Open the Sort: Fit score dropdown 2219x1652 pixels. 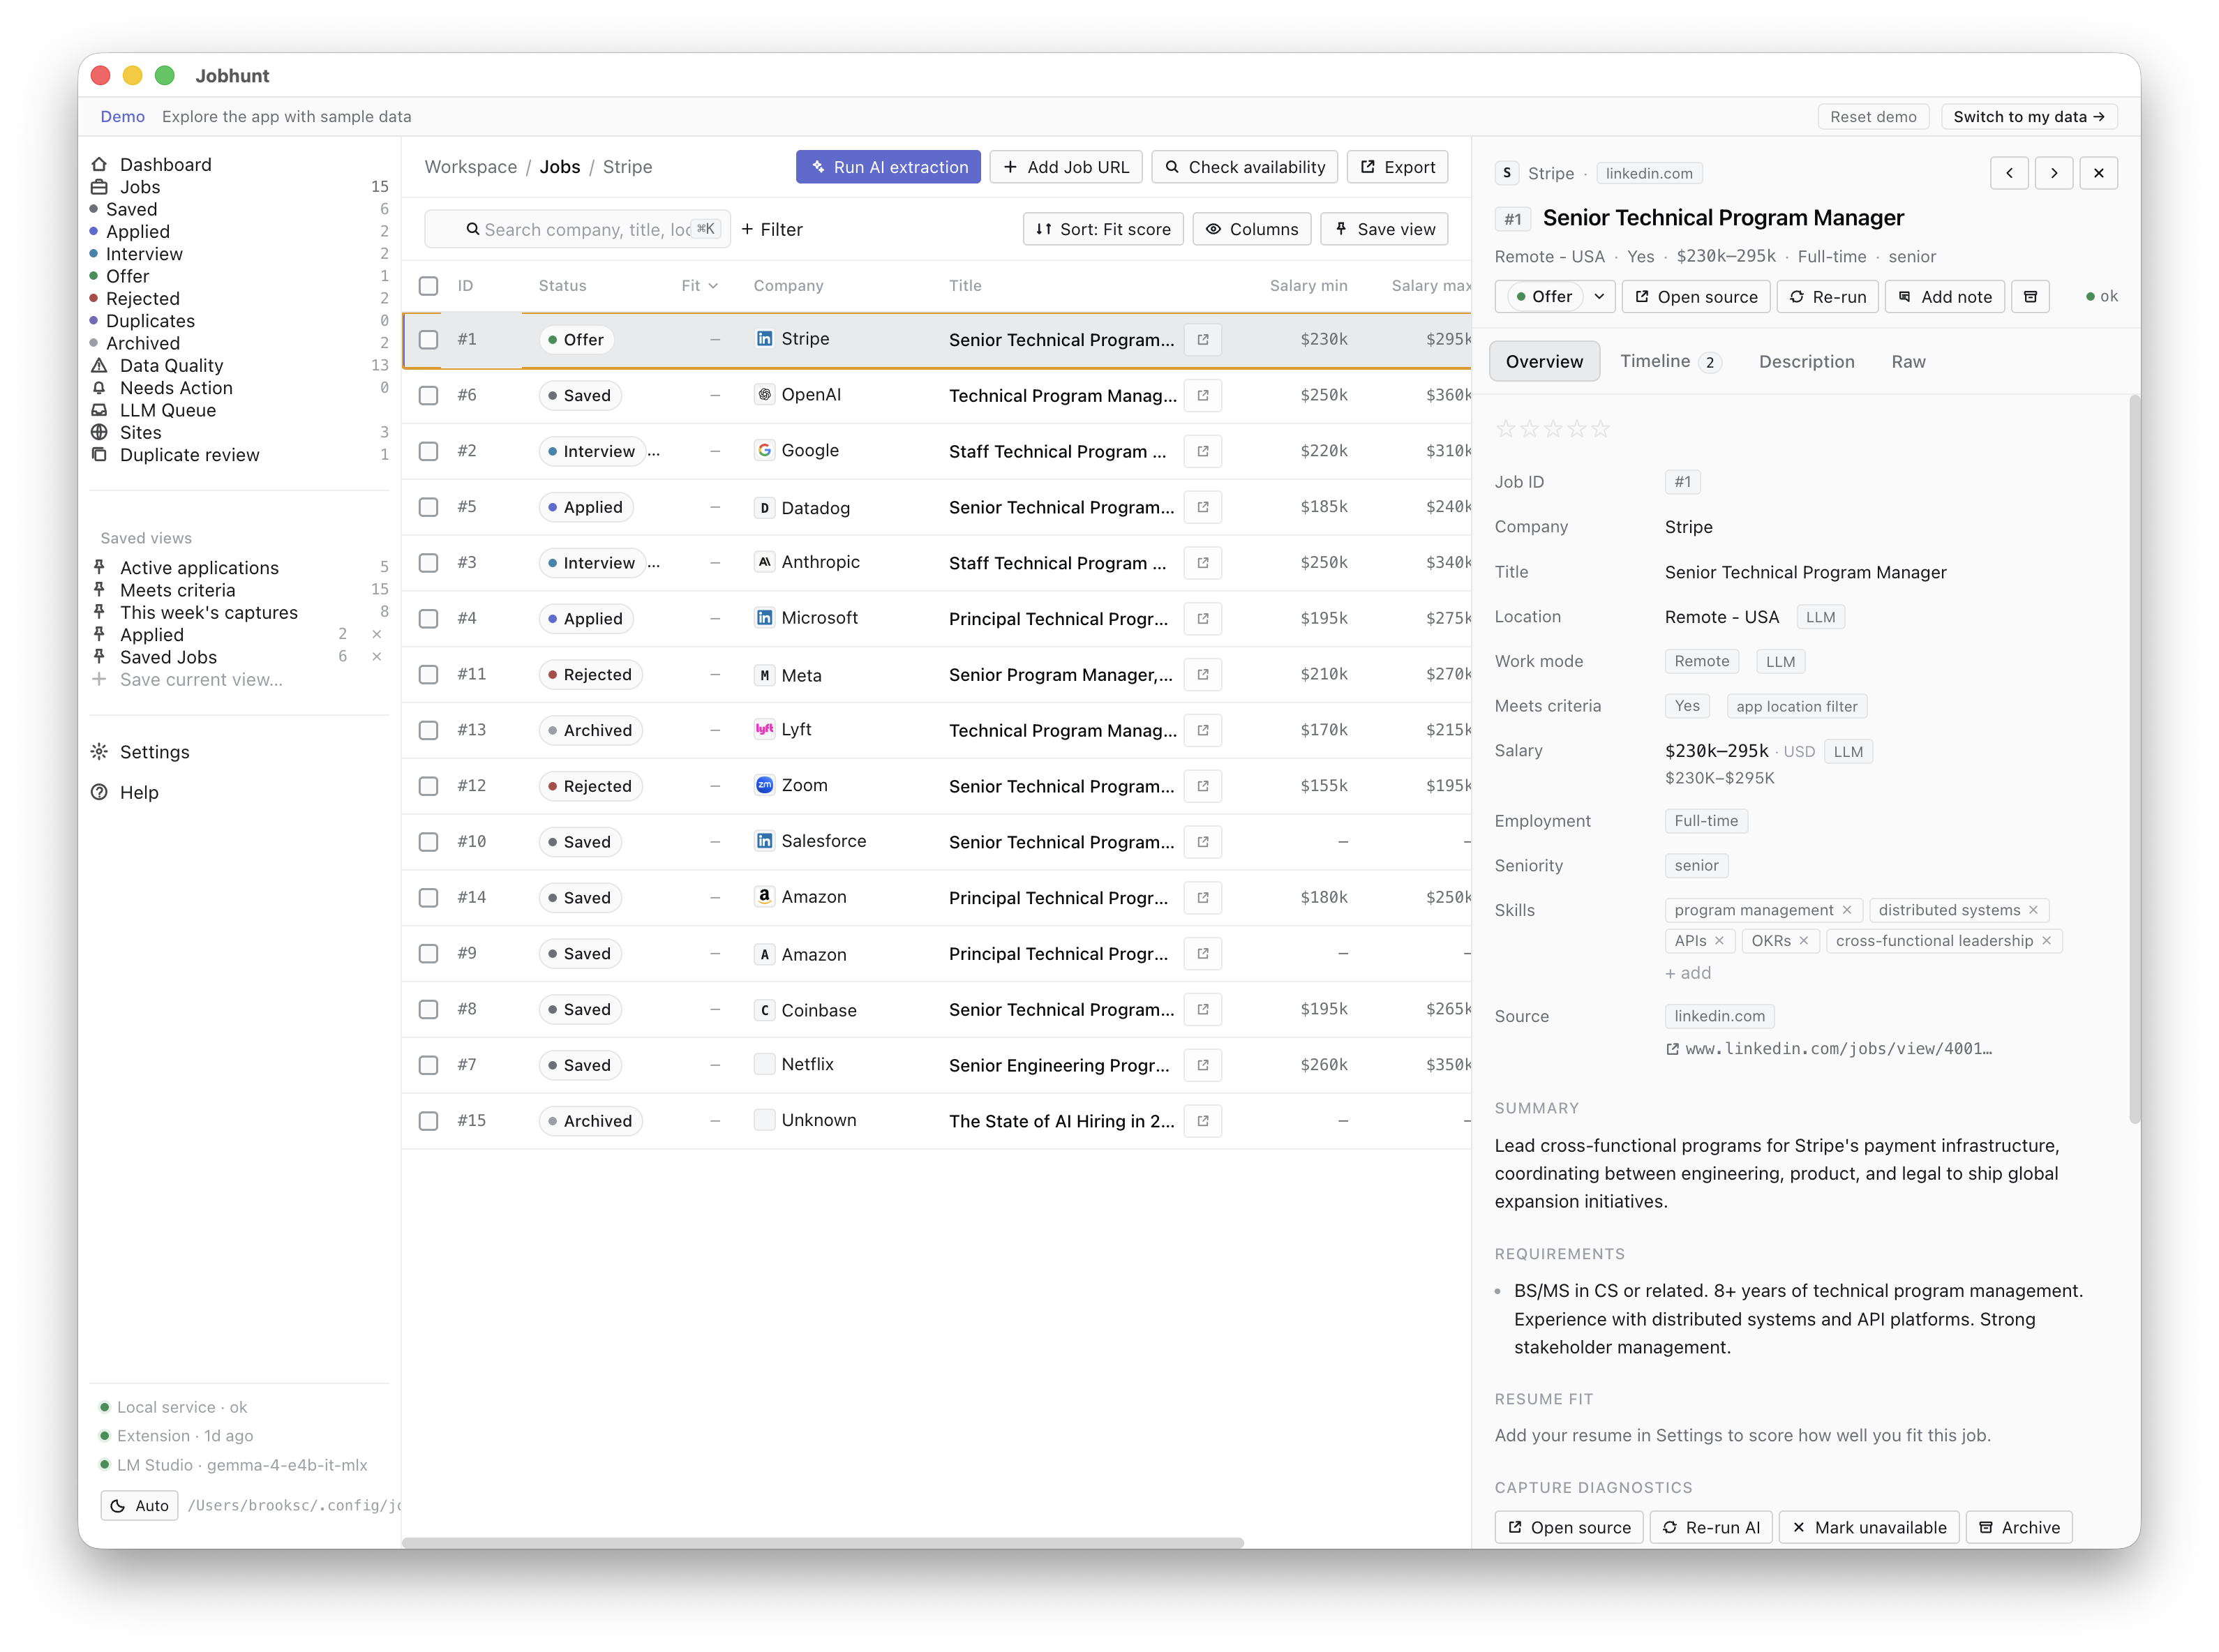point(1103,229)
